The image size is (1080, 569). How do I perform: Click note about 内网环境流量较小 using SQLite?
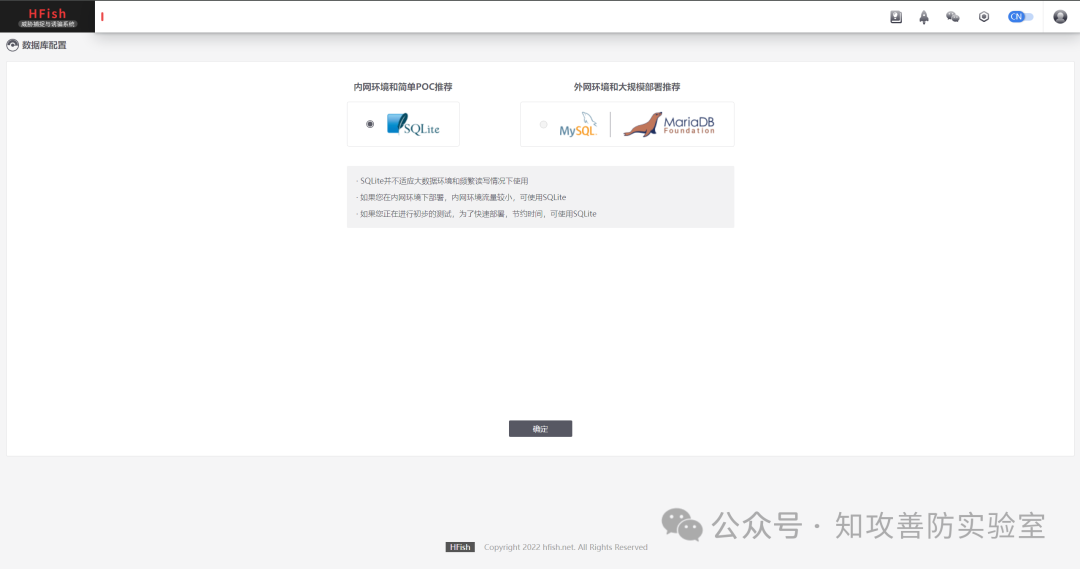pos(461,198)
